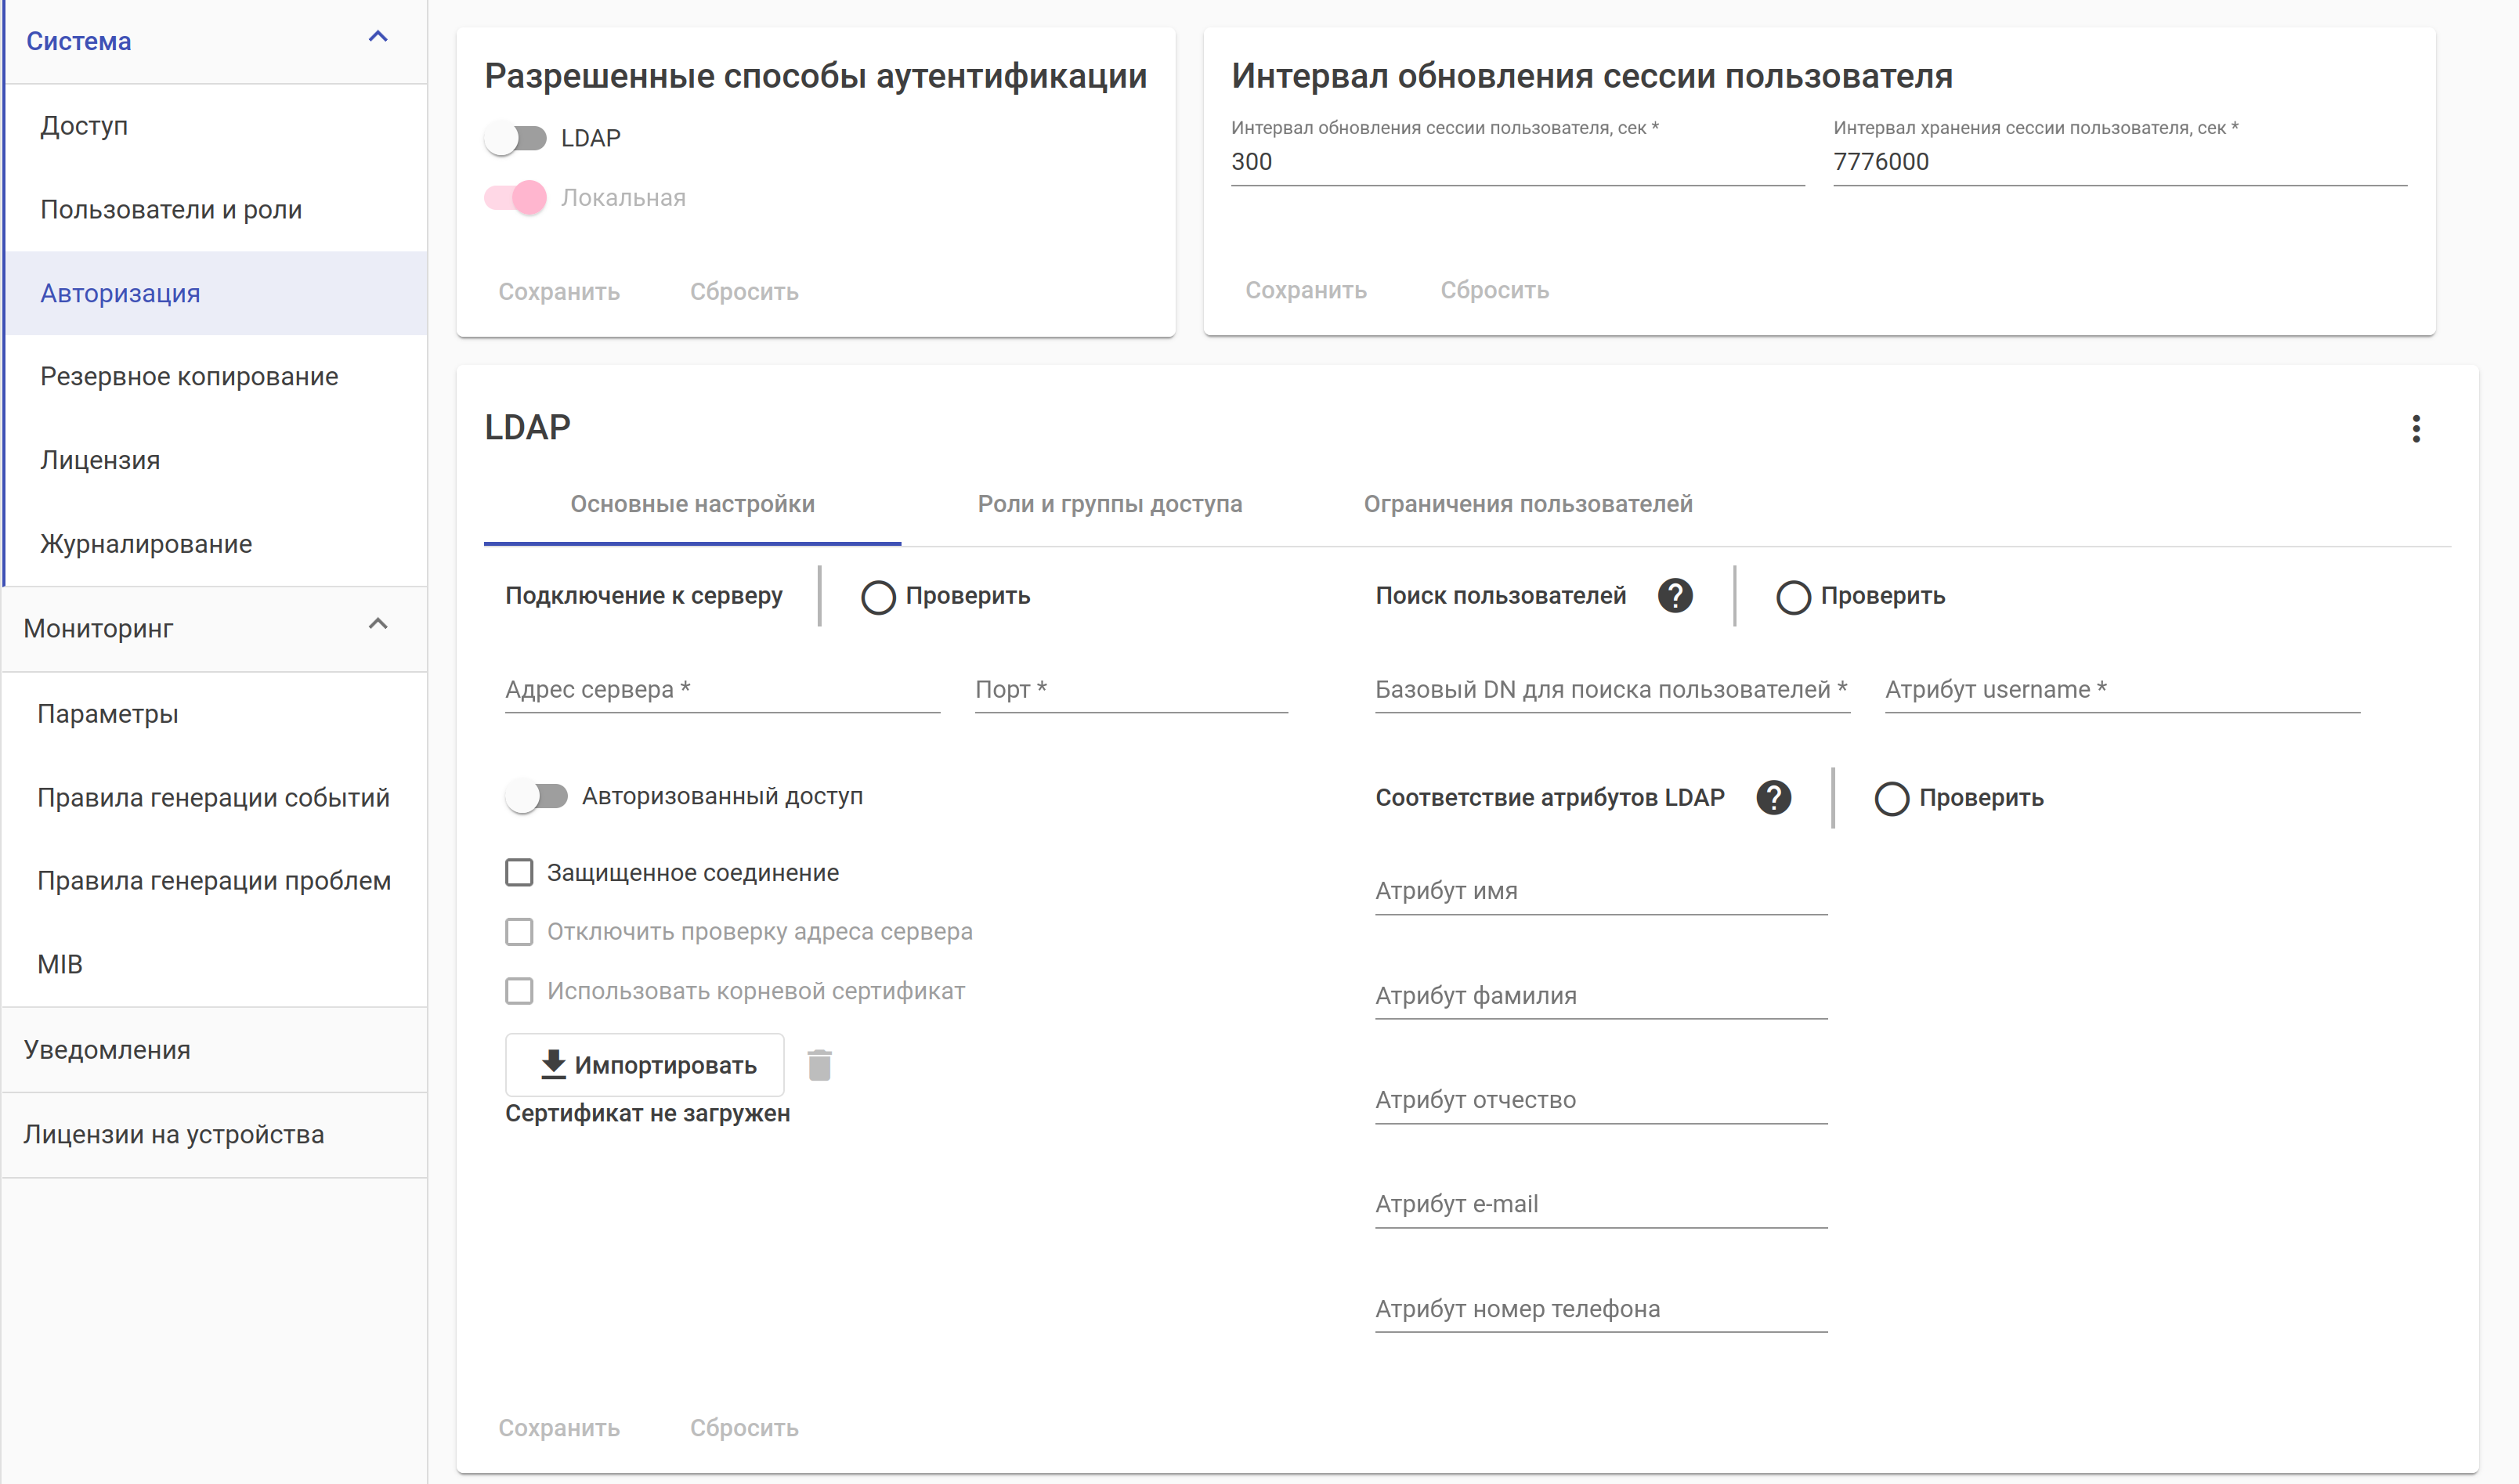Click the Адрес сервера input field
The height and width of the screenshot is (1484, 2519).
click(721, 690)
